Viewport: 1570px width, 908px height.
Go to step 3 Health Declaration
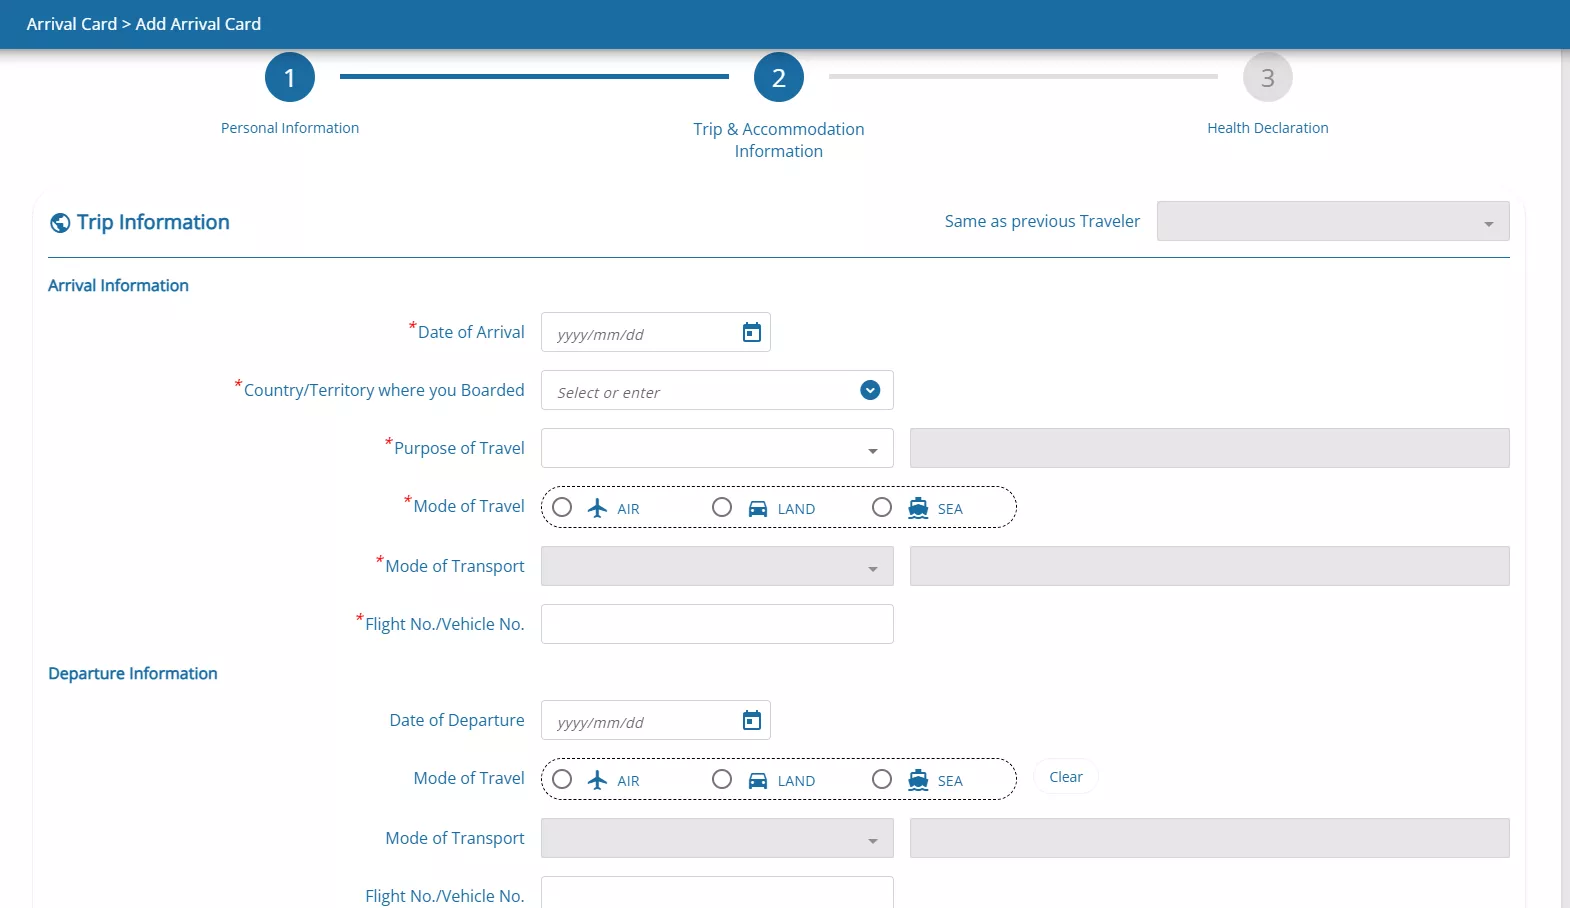pos(1267,78)
